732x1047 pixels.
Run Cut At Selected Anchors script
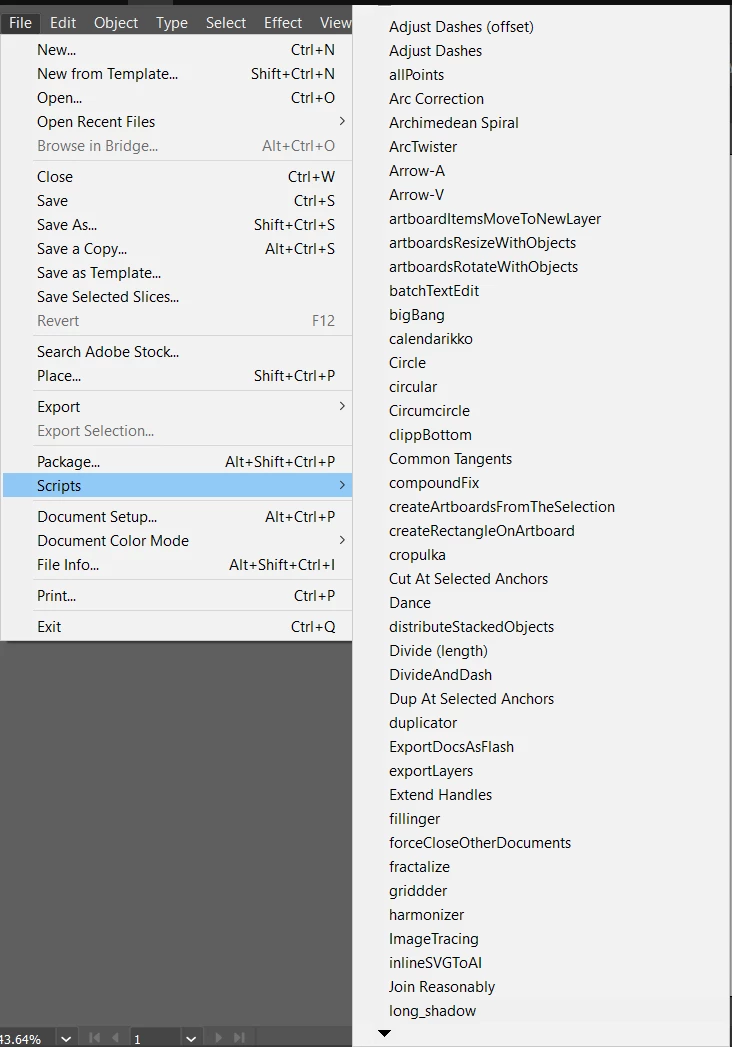coord(468,579)
